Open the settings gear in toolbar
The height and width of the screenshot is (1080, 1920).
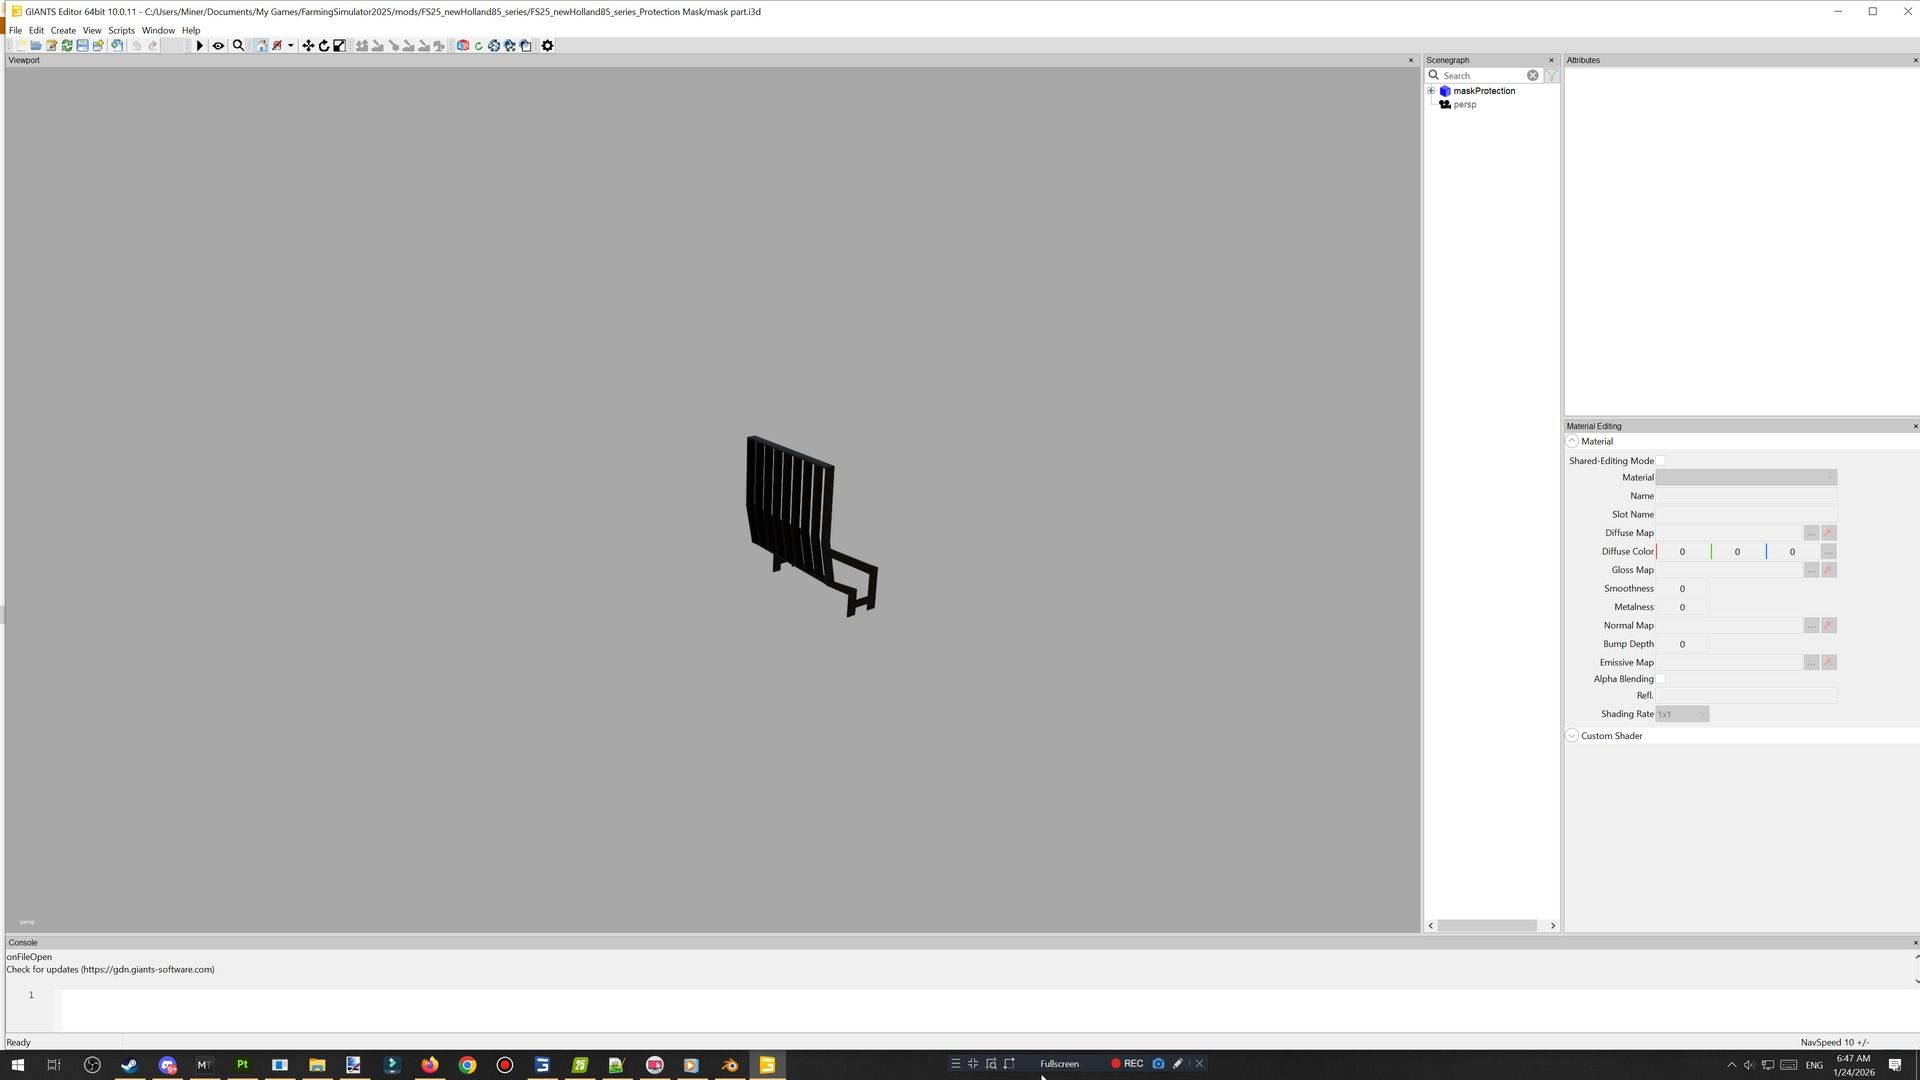coord(547,46)
